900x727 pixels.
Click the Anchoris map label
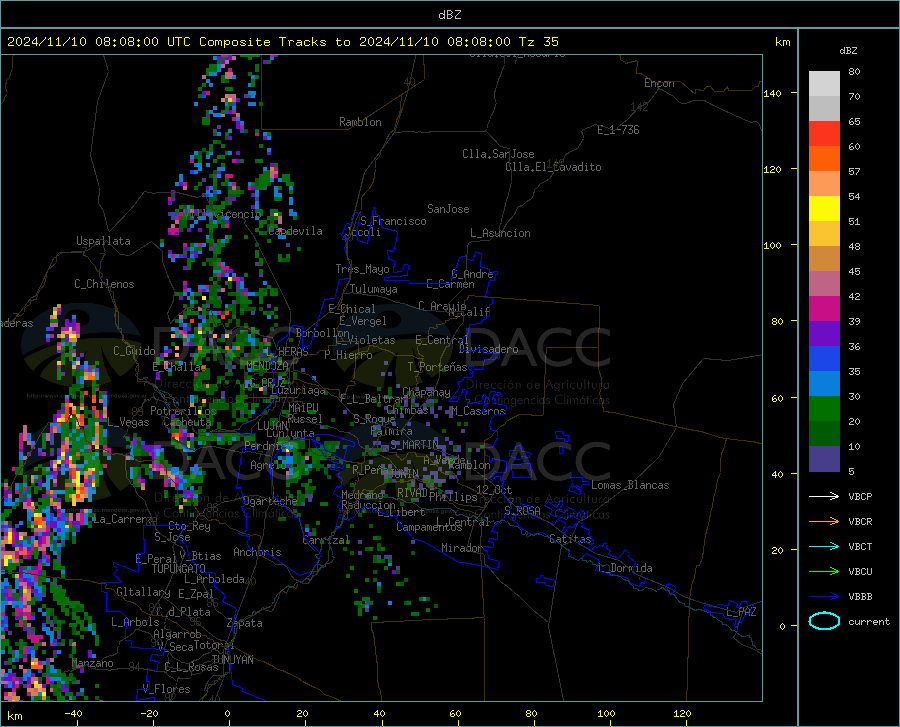(x=257, y=552)
